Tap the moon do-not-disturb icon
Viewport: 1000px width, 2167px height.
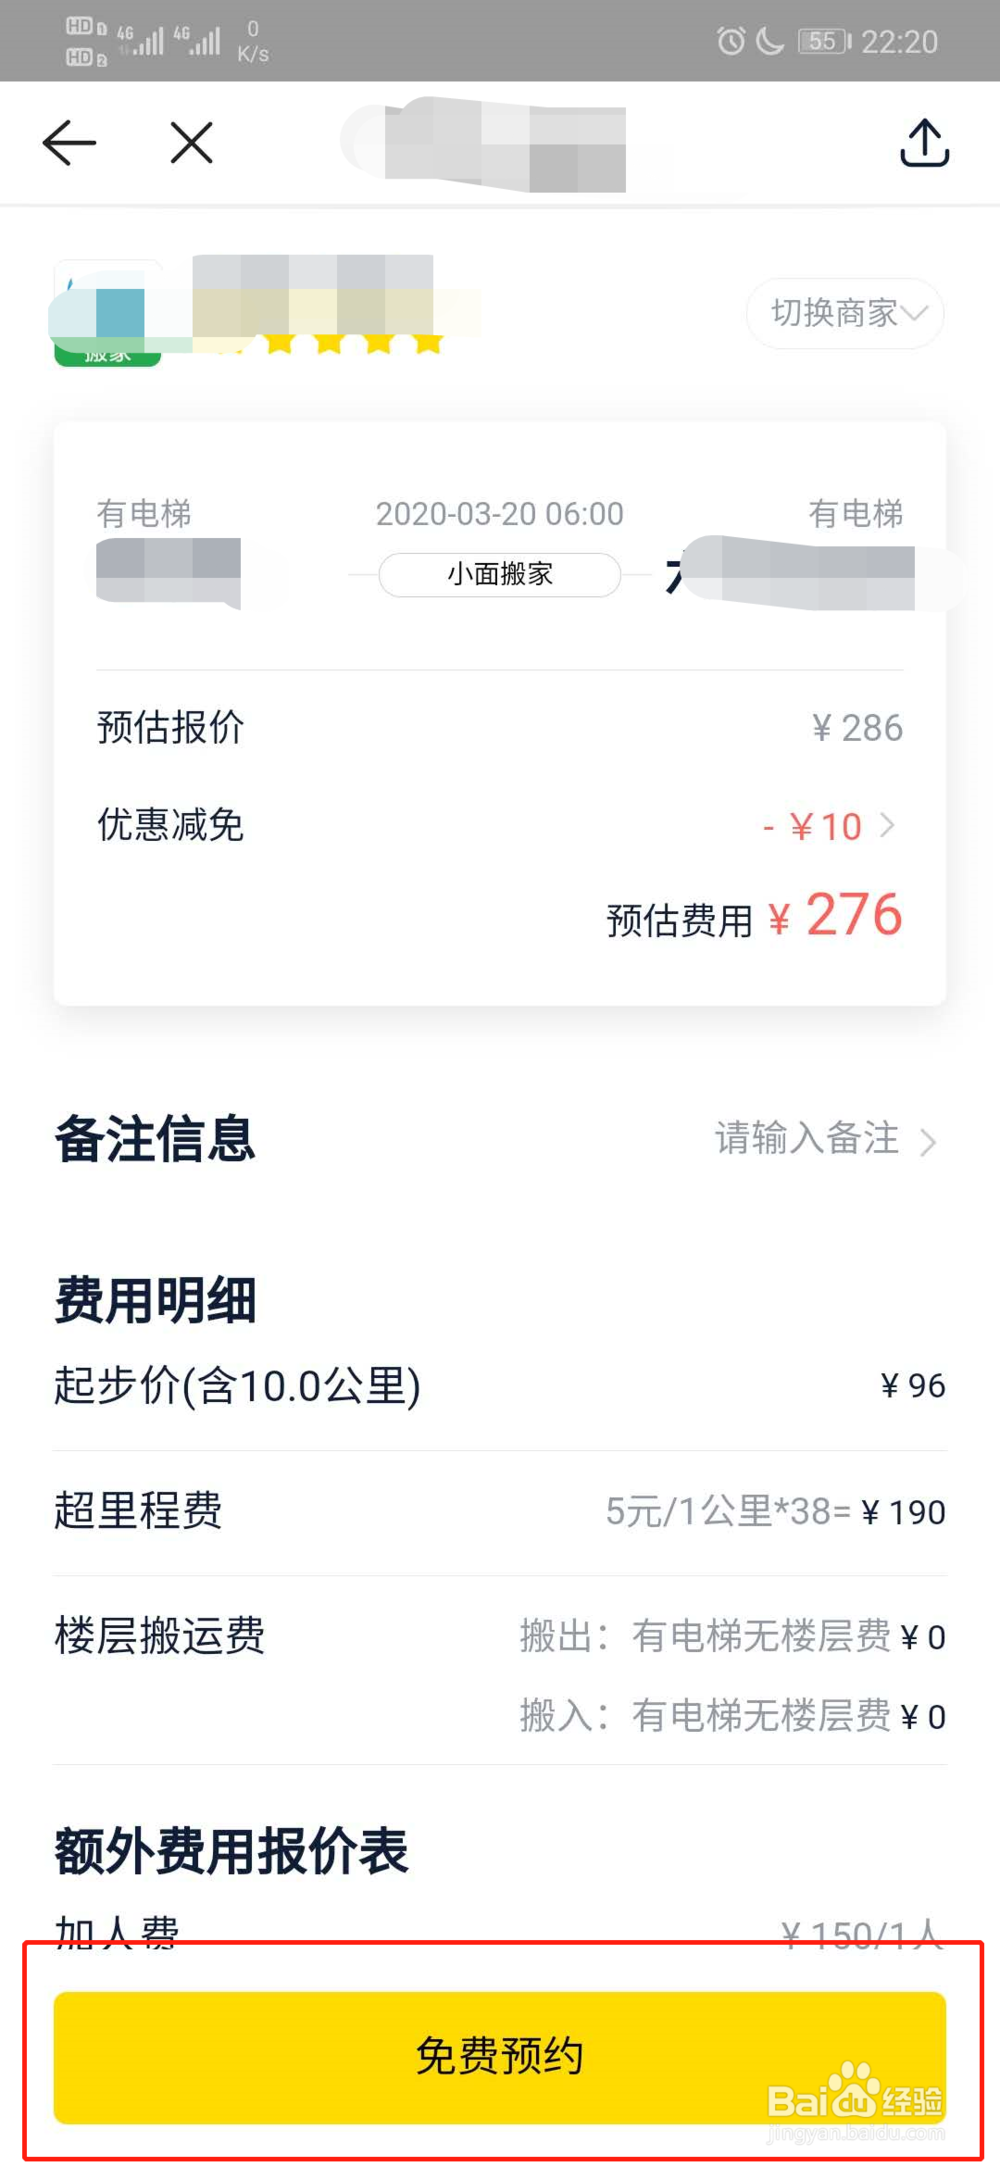click(769, 41)
